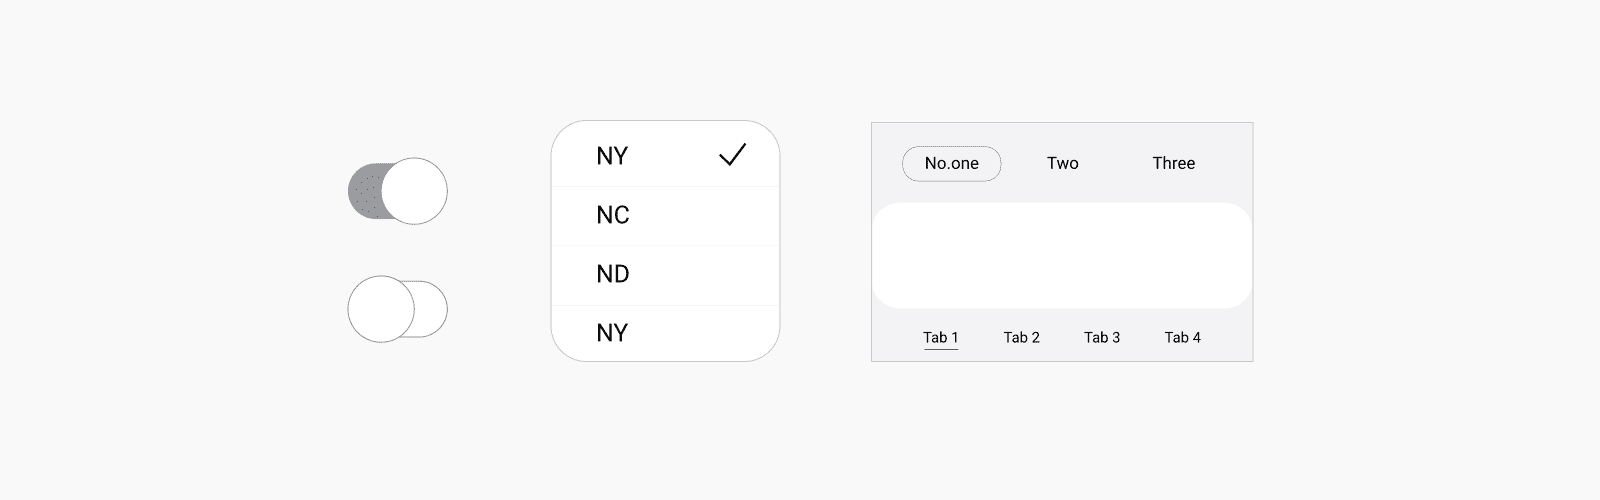Select the No.one pill segment

pyautogui.click(x=951, y=163)
